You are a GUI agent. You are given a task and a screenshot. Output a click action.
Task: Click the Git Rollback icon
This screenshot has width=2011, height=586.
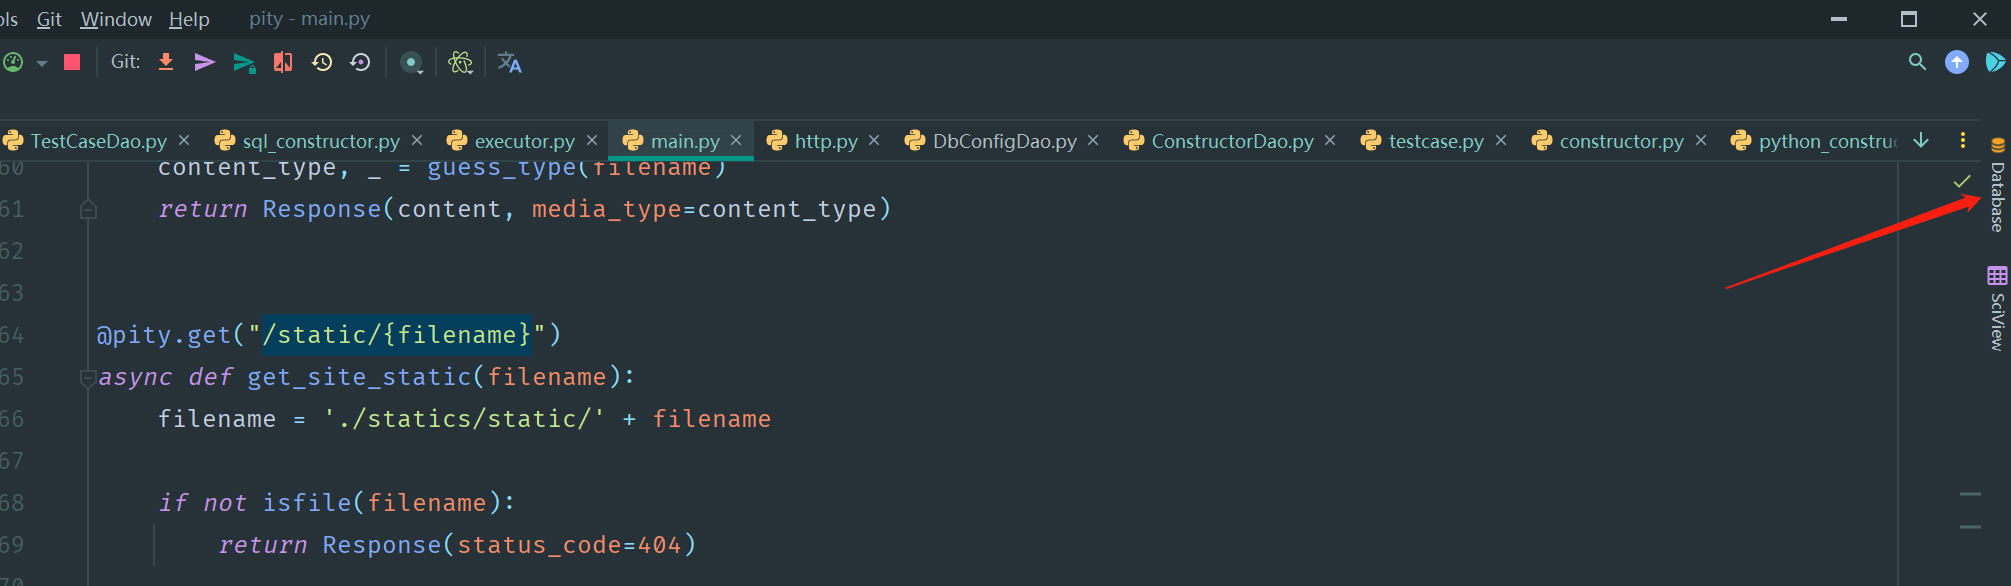pos(360,62)
